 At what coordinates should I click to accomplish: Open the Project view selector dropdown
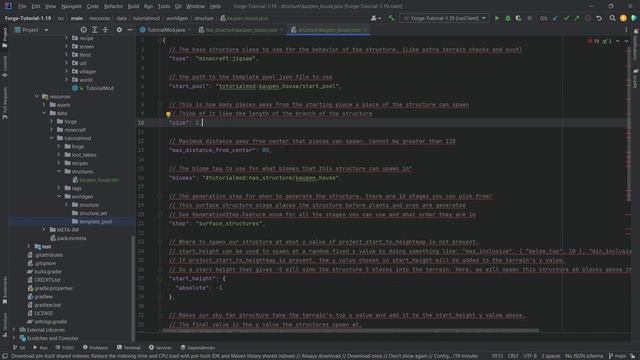pos(32,30)
